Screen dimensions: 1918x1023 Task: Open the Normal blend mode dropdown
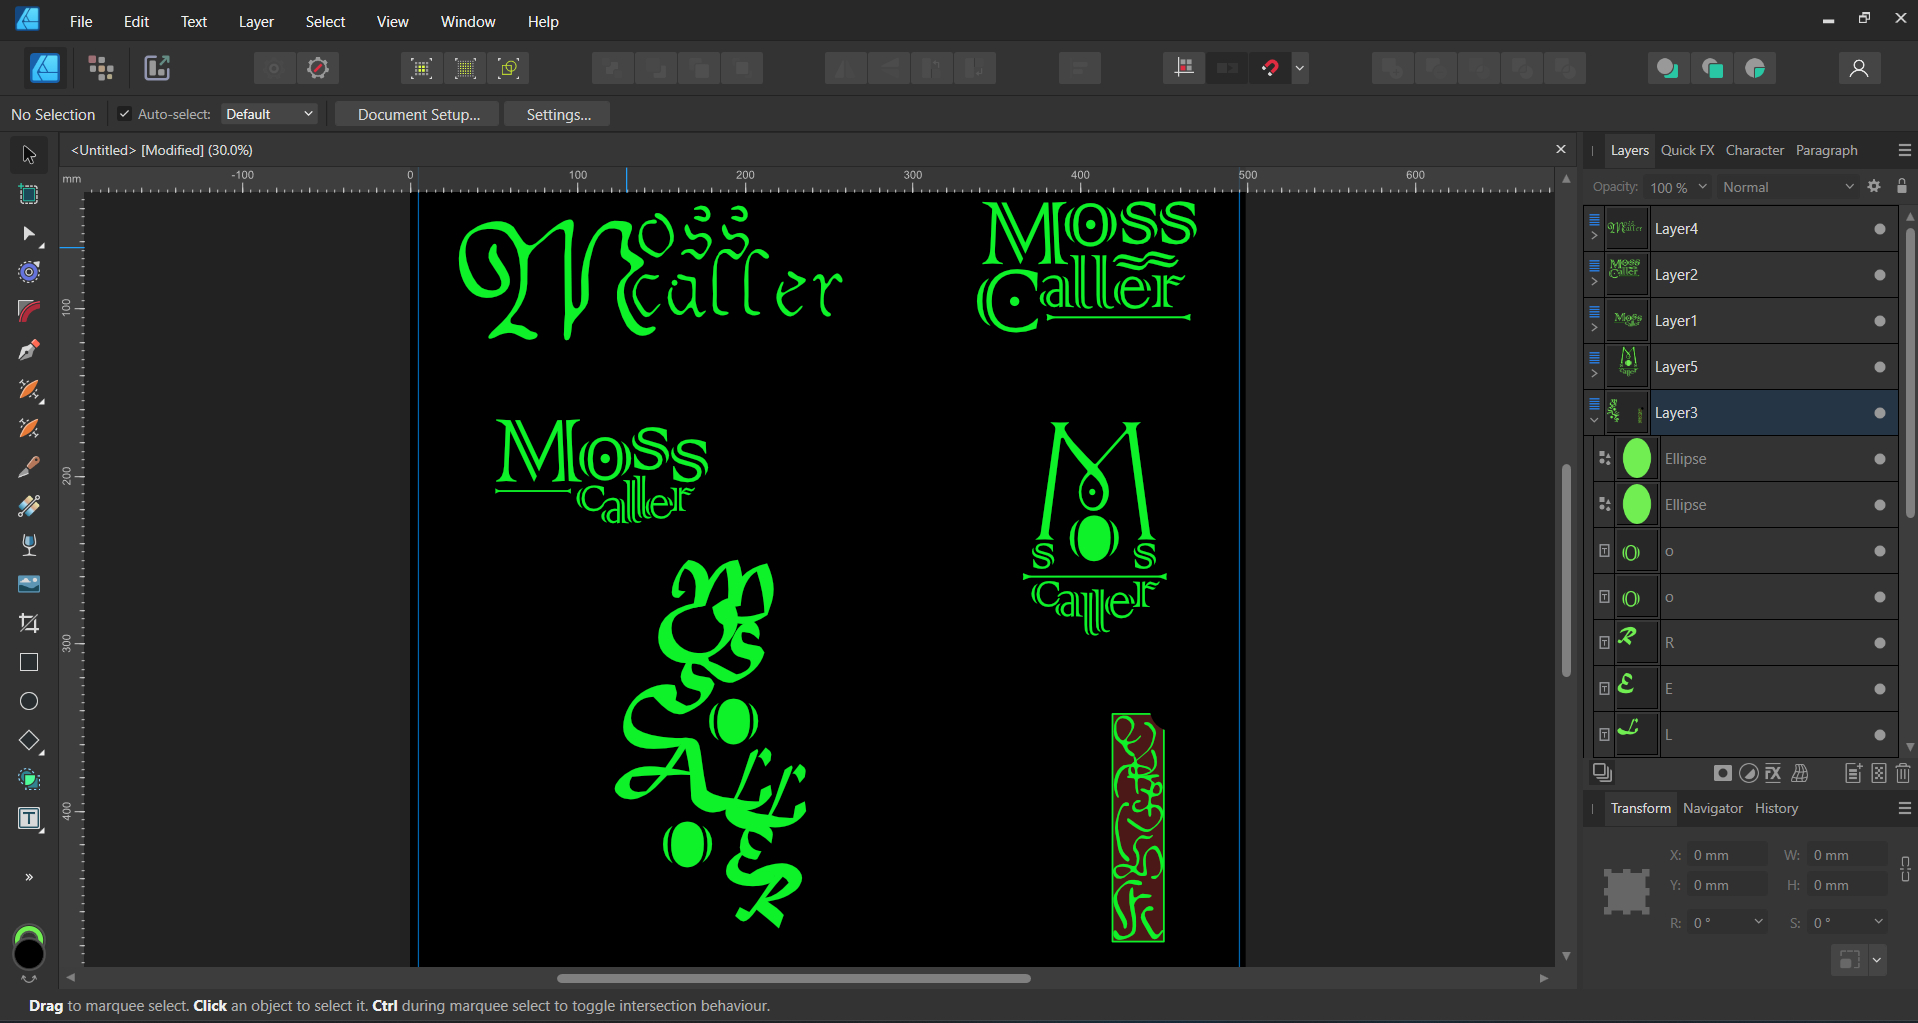[x=1787, y=187]
